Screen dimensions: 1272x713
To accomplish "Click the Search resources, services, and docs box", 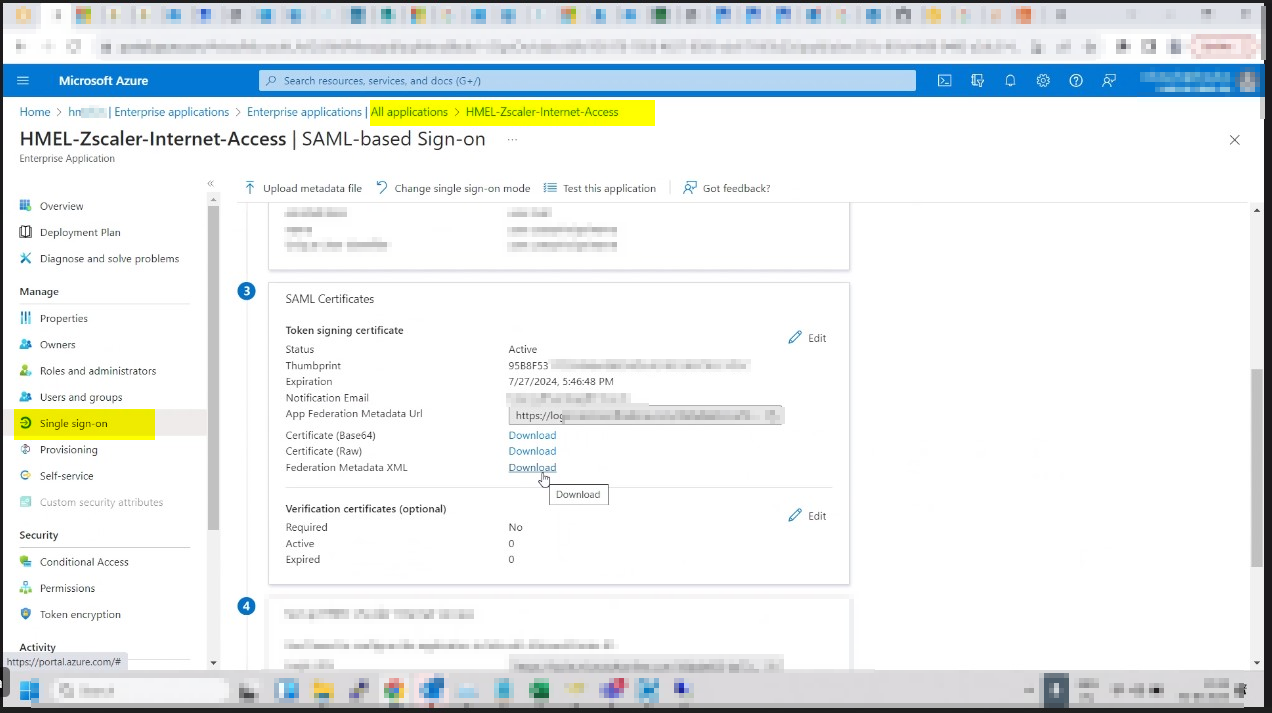I will tap(587, 81).
